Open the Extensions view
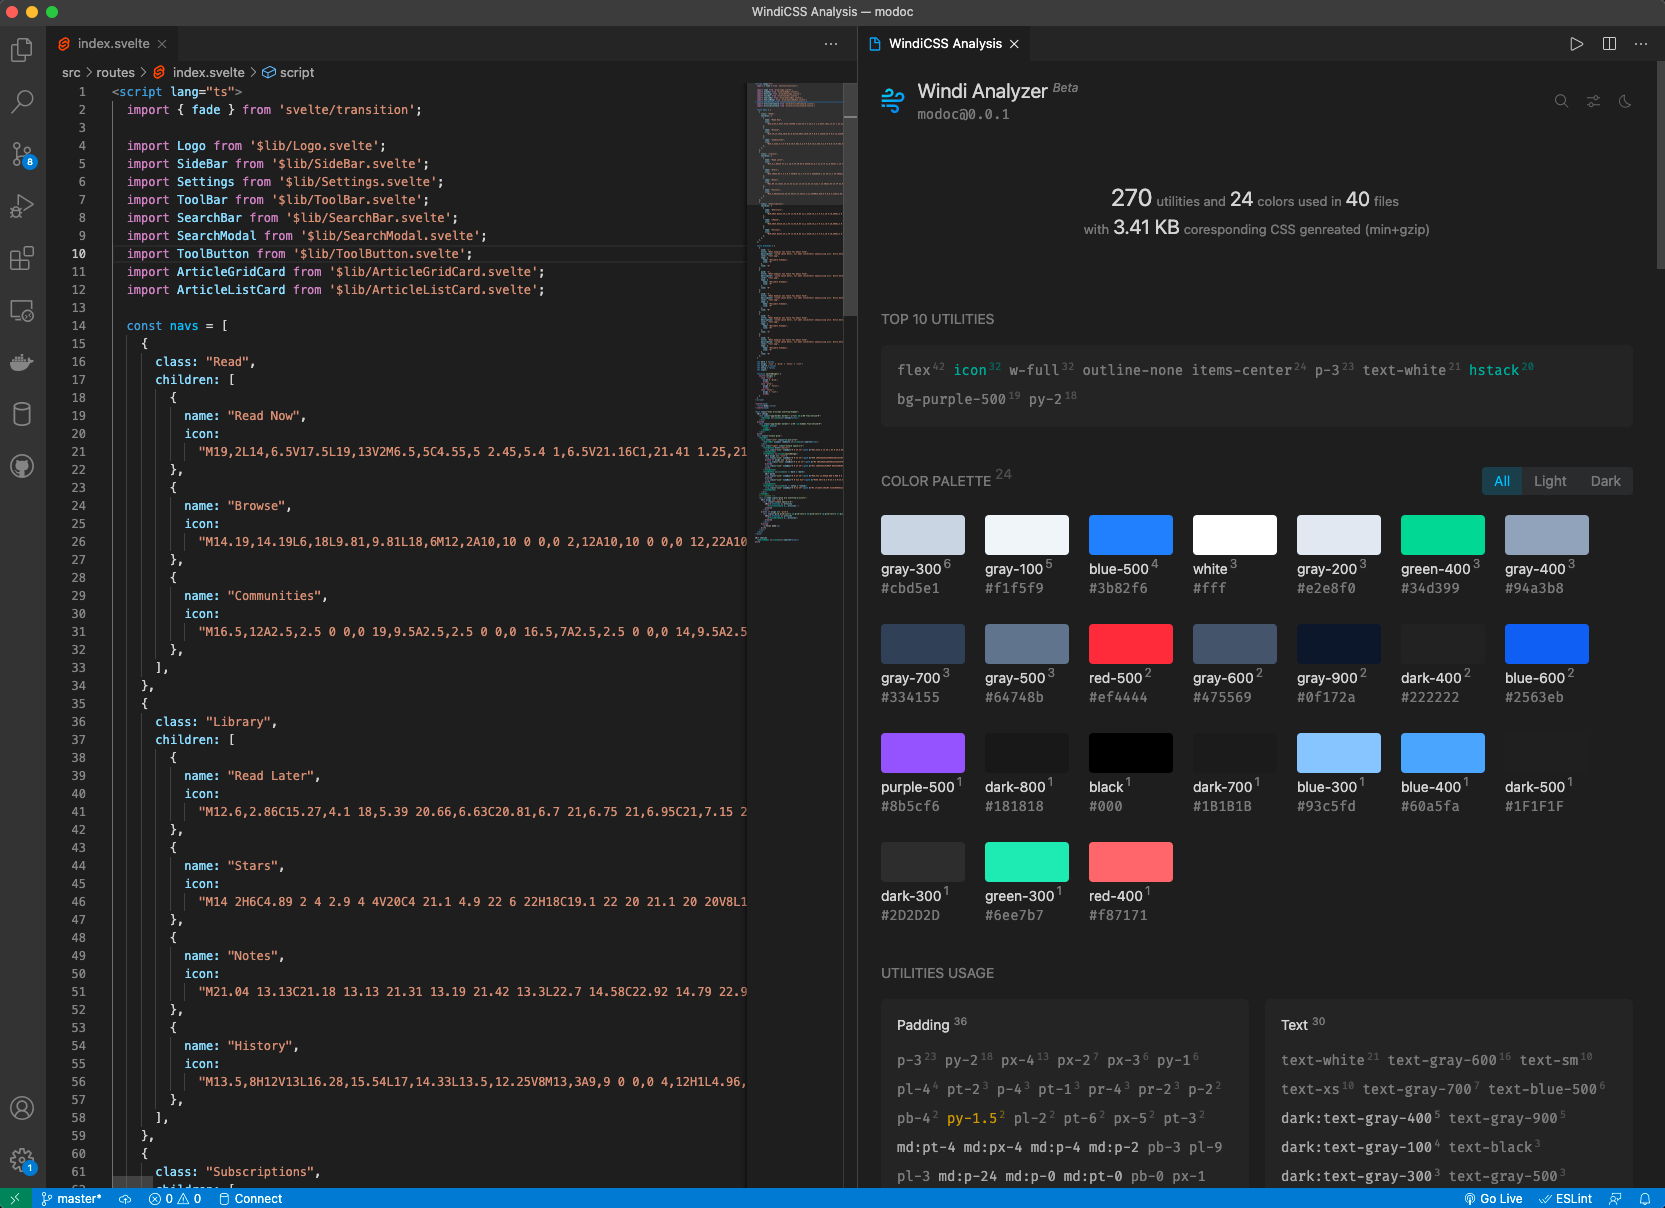 [22, 258]
